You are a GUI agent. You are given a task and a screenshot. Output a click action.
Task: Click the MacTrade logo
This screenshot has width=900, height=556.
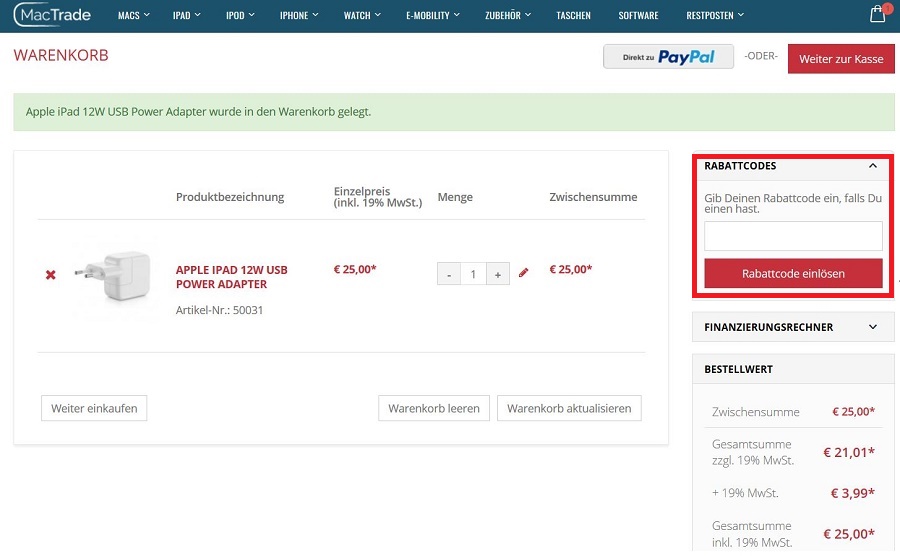click(x=53, y=14)
